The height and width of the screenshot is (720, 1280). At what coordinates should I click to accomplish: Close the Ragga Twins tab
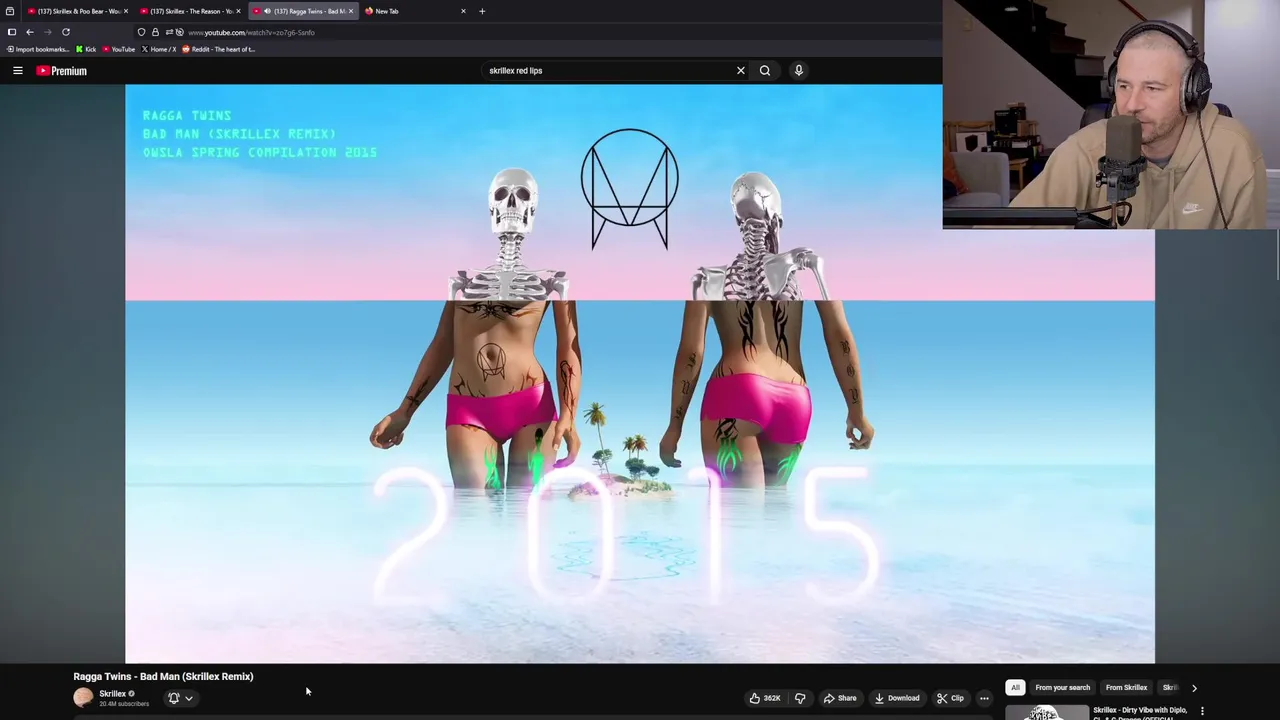(351, 11)
